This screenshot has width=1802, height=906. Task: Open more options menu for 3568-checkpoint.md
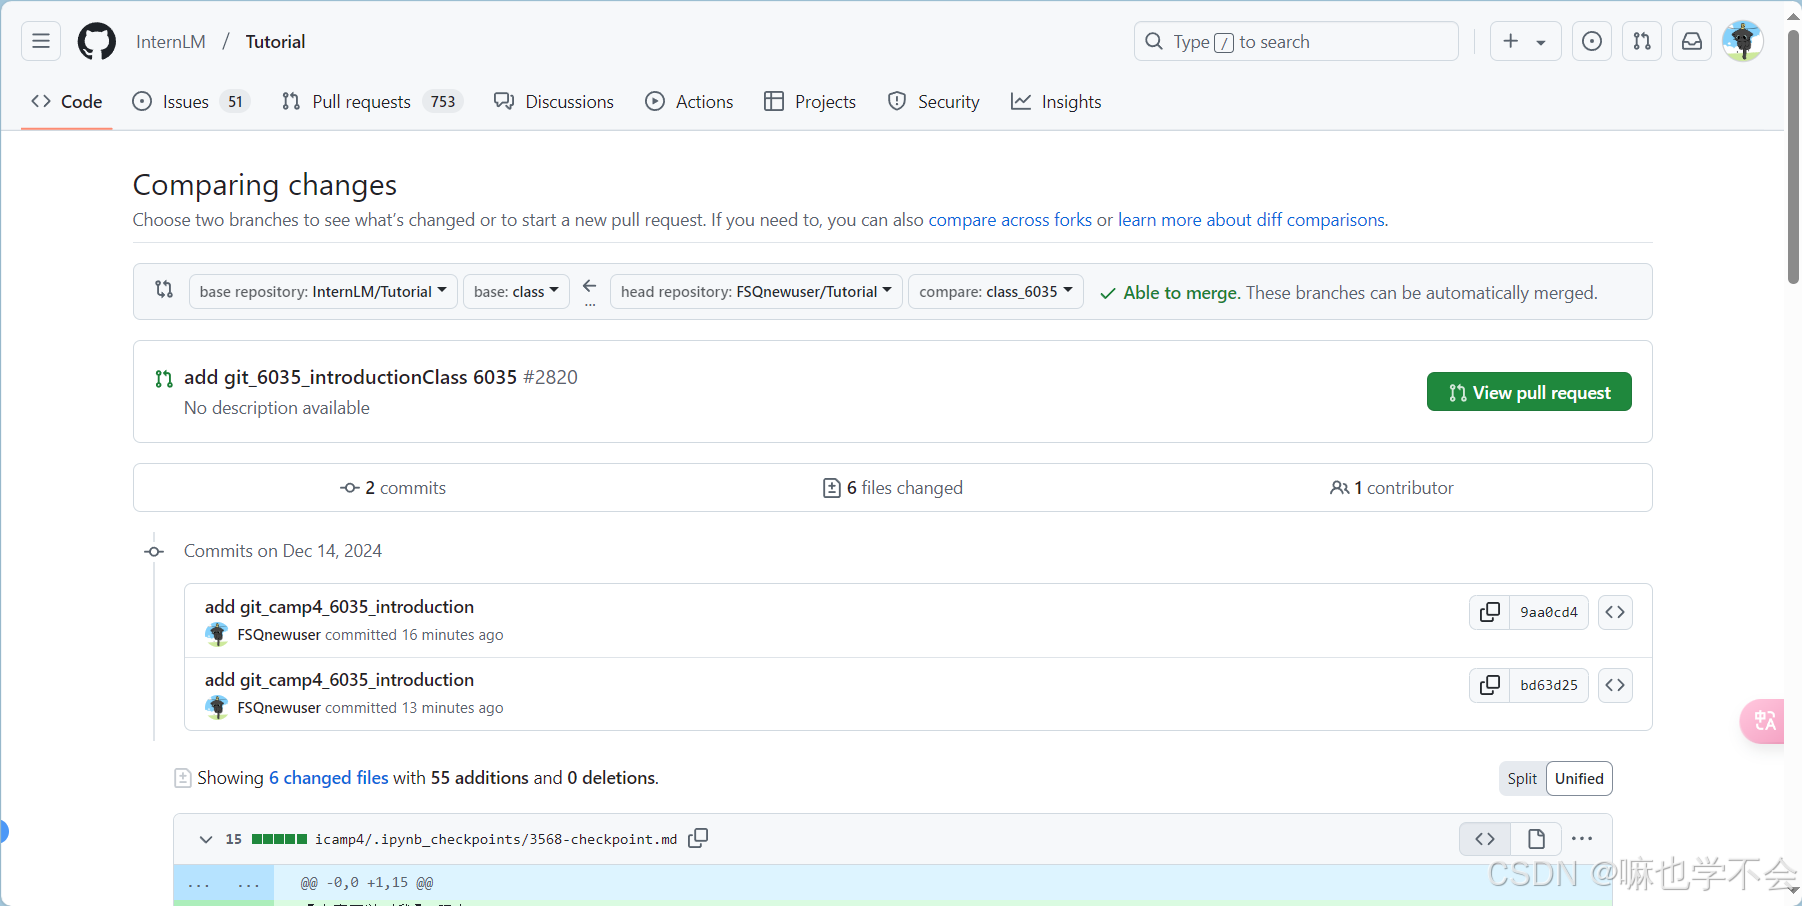click(x=1582, y=839)
